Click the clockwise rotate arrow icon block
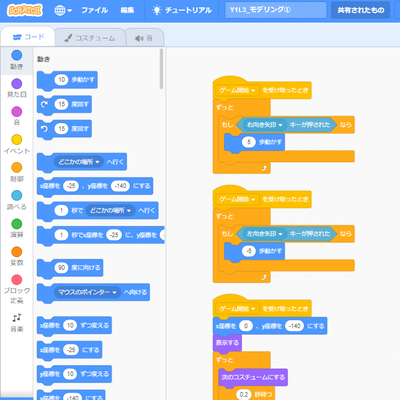400x400 pixels. [x=44, y=104]
